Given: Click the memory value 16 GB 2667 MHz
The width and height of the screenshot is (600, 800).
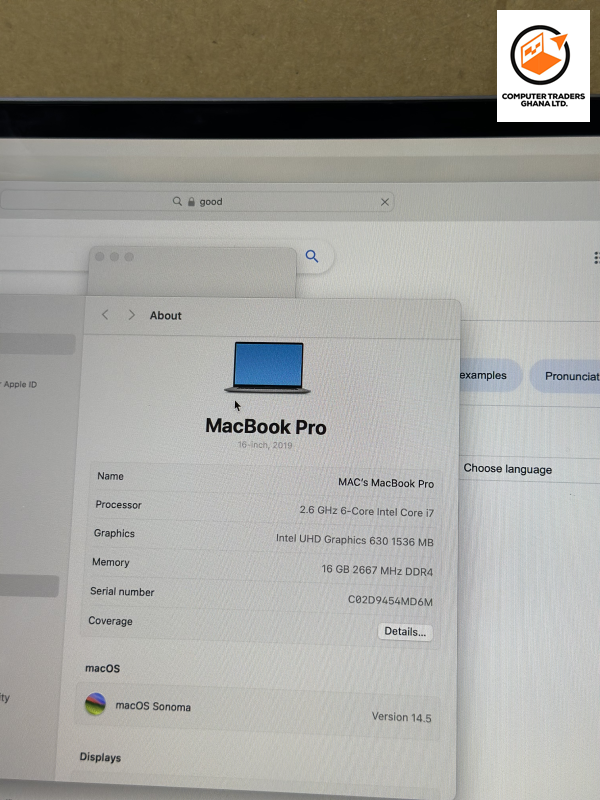Looking at the screenshot, I should coord(377,570).
